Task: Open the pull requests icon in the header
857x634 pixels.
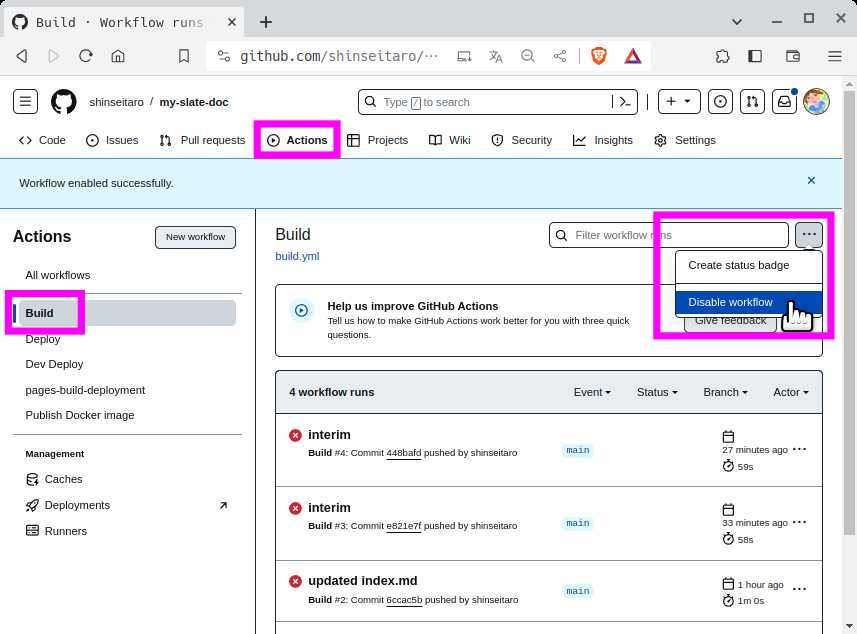Action: point(752,102)
